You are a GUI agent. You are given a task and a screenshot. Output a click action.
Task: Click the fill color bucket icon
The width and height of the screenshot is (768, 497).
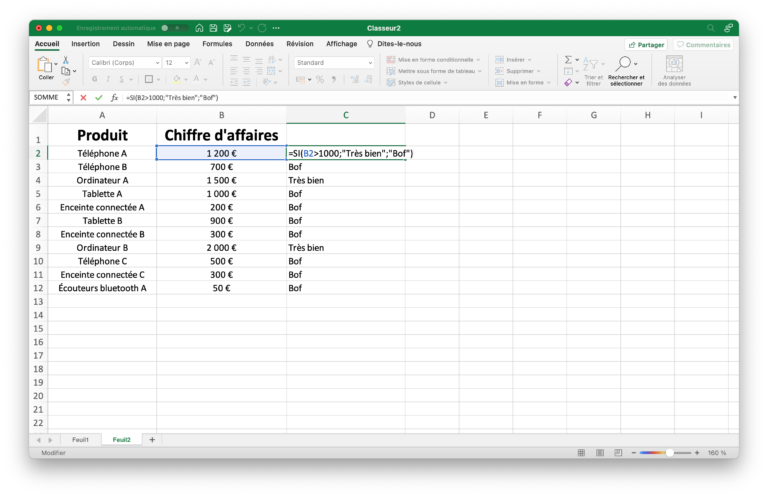(x=177, y=79)
